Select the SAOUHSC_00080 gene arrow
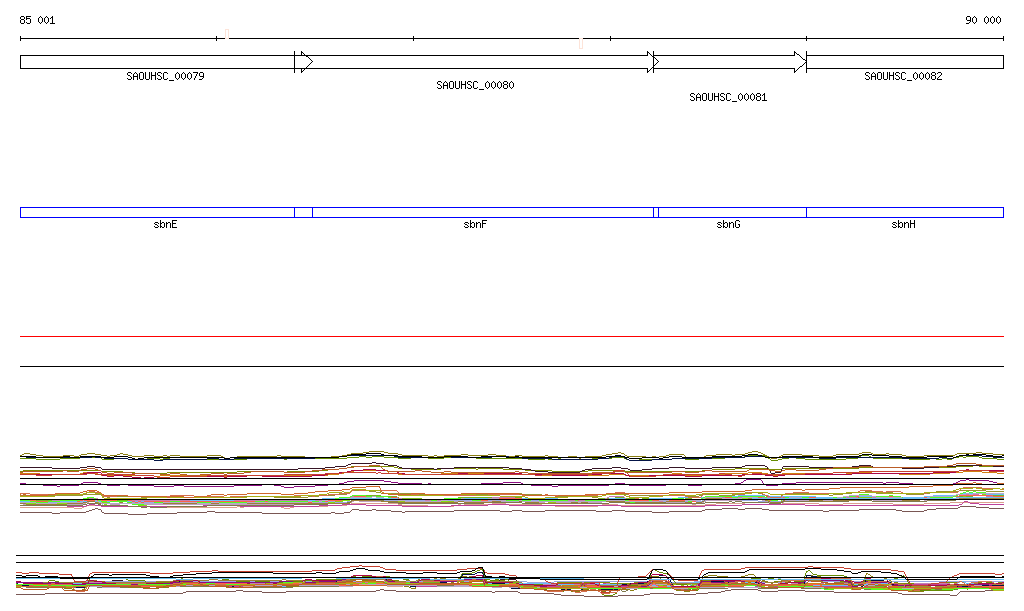The width and height of the screenshot is (1024, 611). click(475, 62)
